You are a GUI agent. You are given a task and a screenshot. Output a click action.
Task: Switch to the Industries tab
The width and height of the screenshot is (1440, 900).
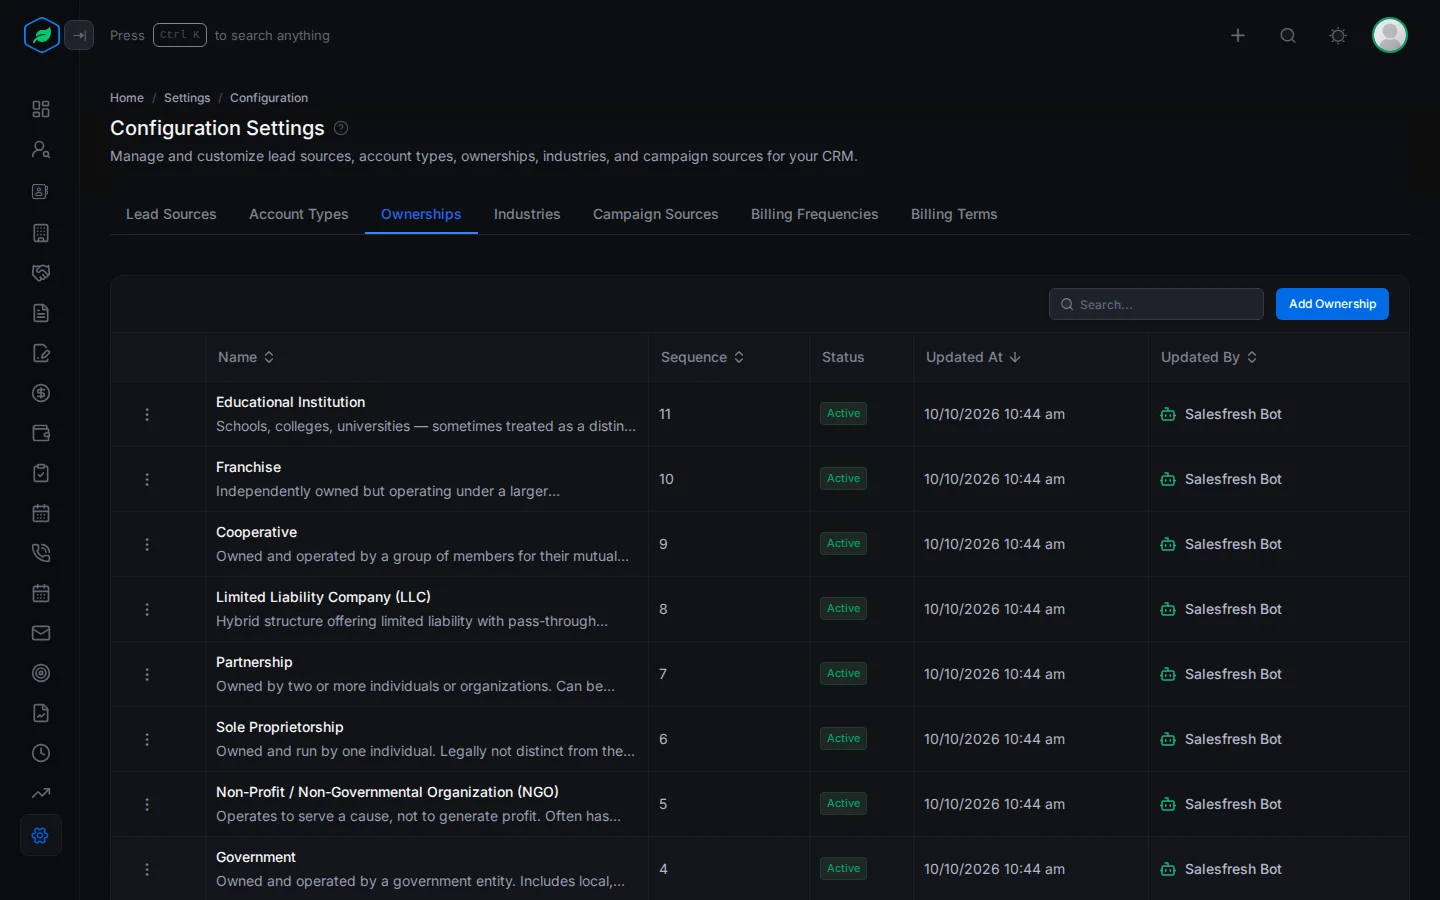pos(527,214)
